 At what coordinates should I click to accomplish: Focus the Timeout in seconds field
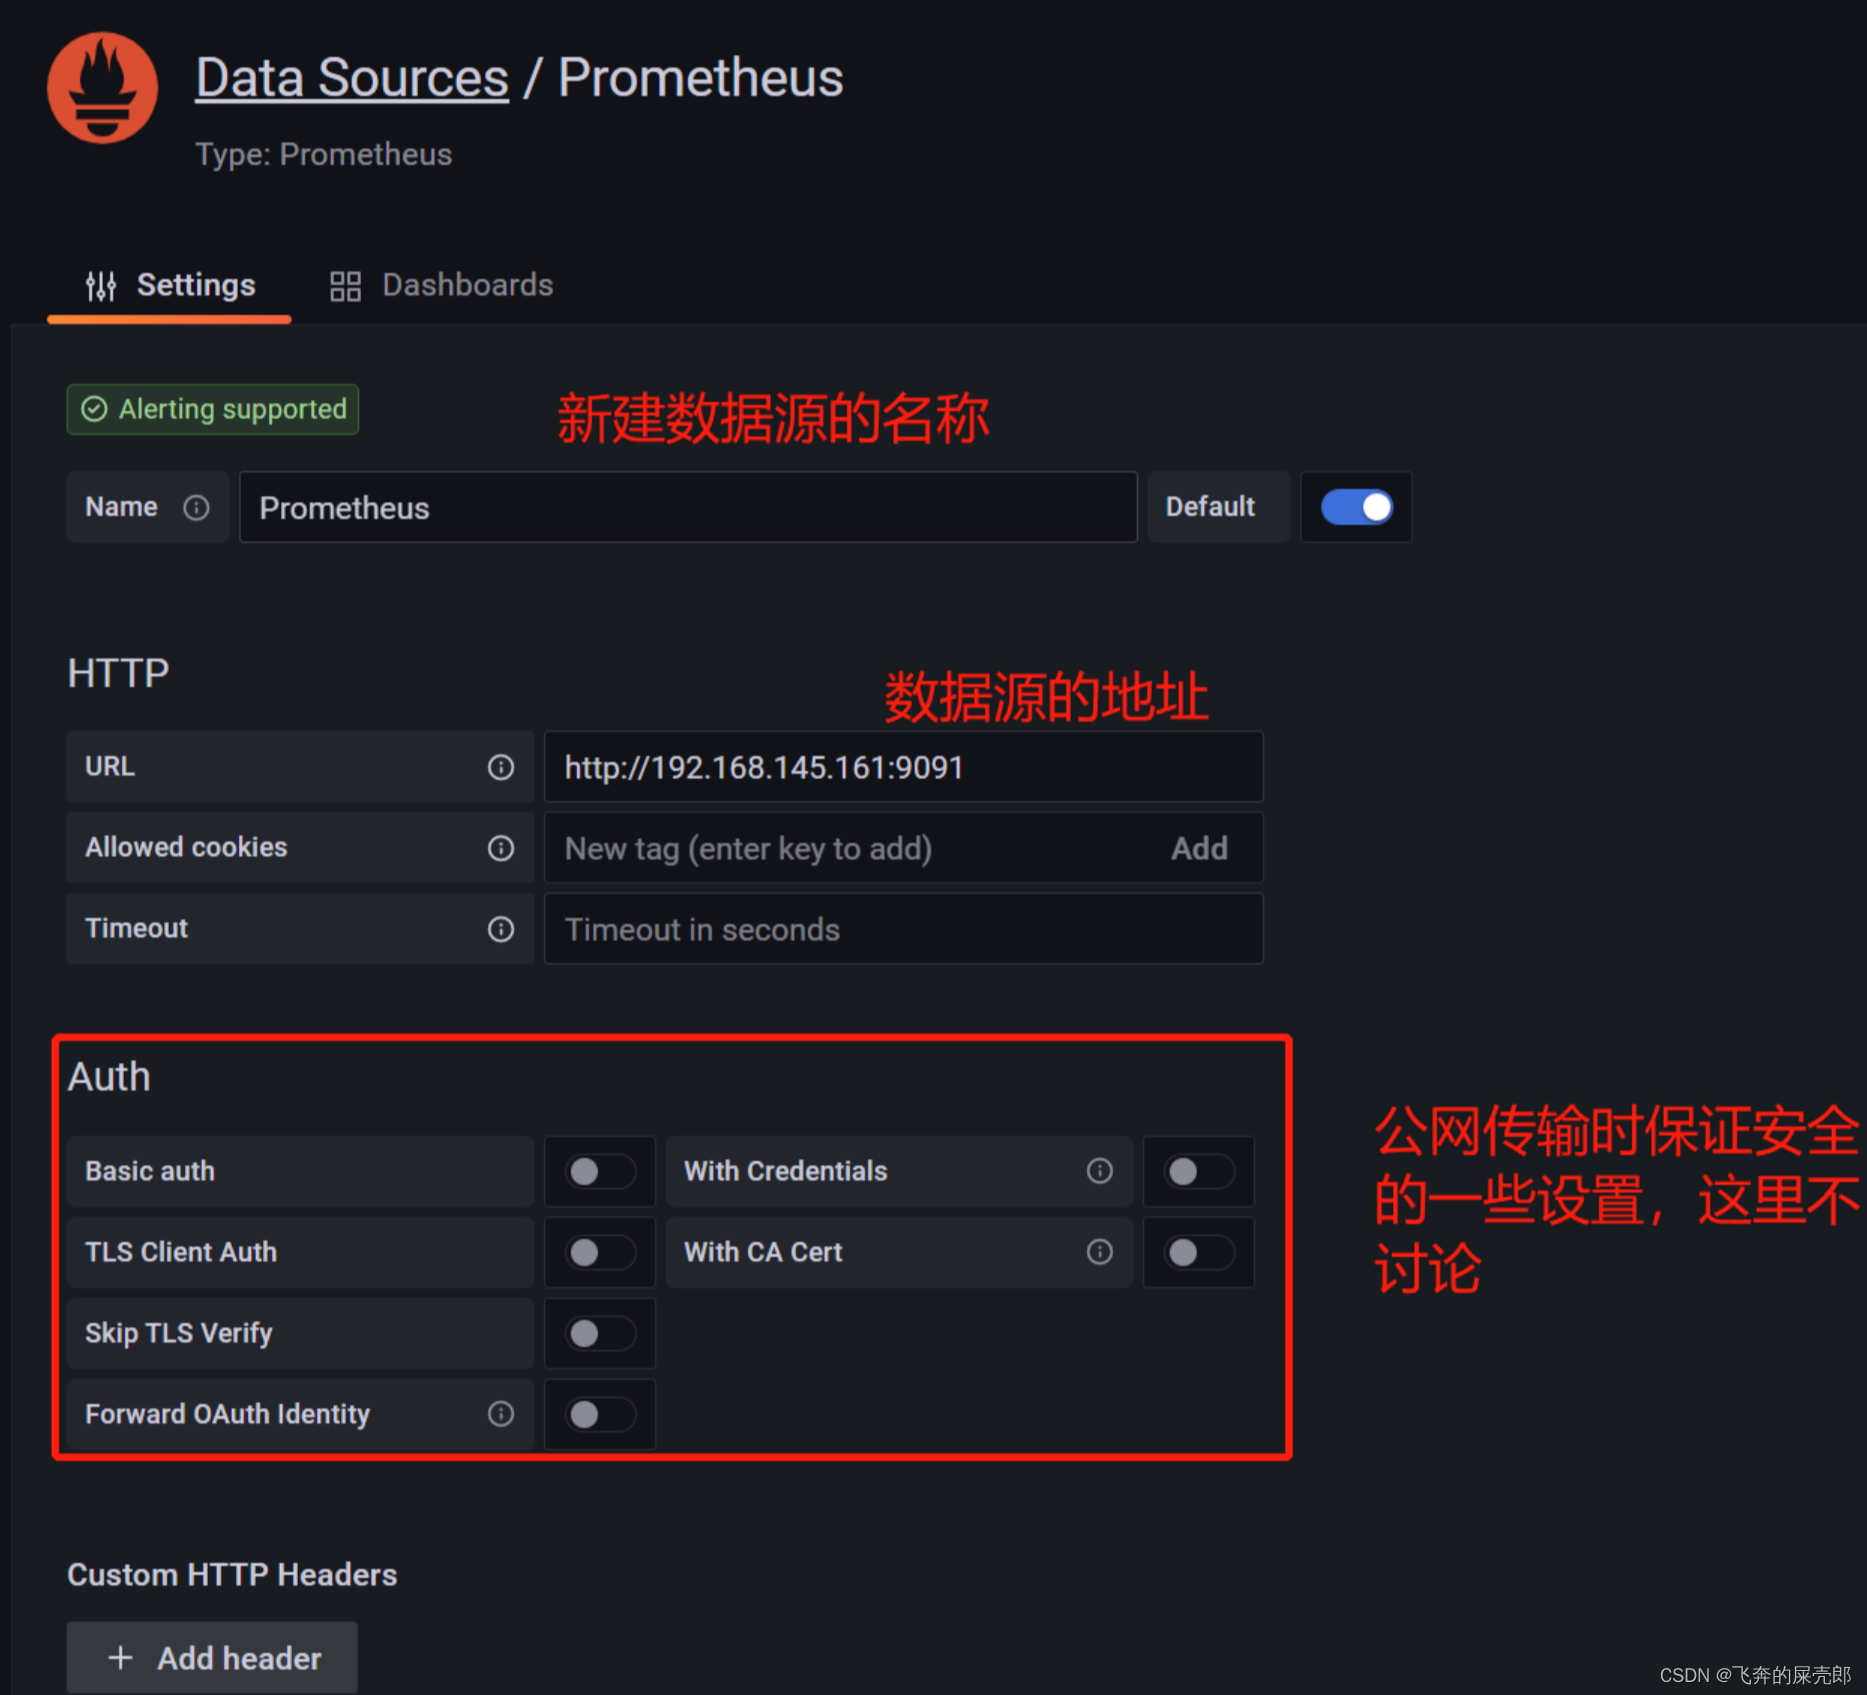tap(903, 929)
